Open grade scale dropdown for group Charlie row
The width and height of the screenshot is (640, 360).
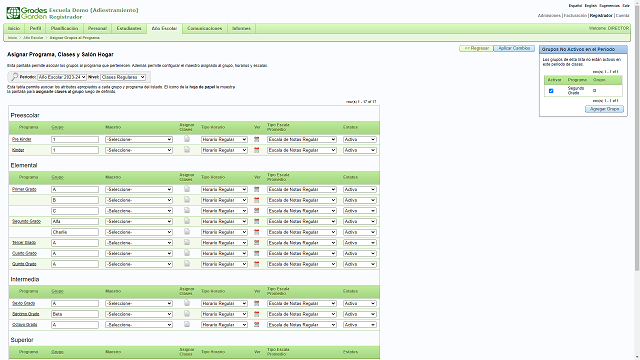[x=302, y=232]
